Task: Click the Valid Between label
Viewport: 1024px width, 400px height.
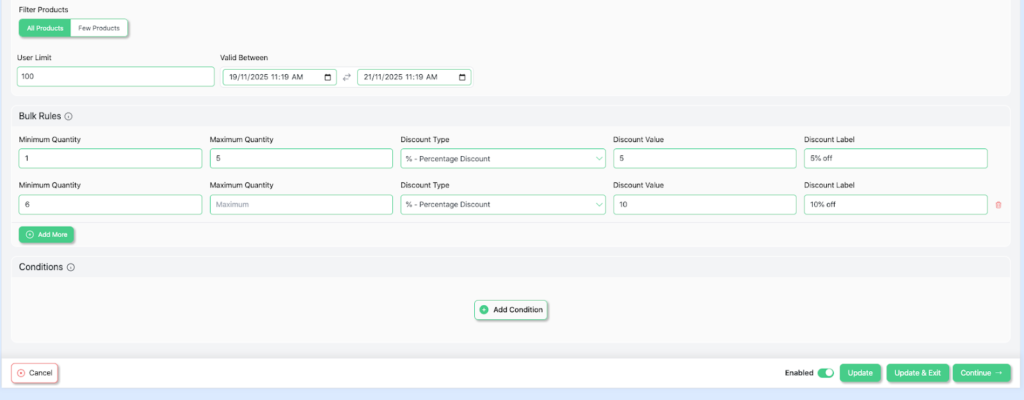Action: (x=244, y=58)
